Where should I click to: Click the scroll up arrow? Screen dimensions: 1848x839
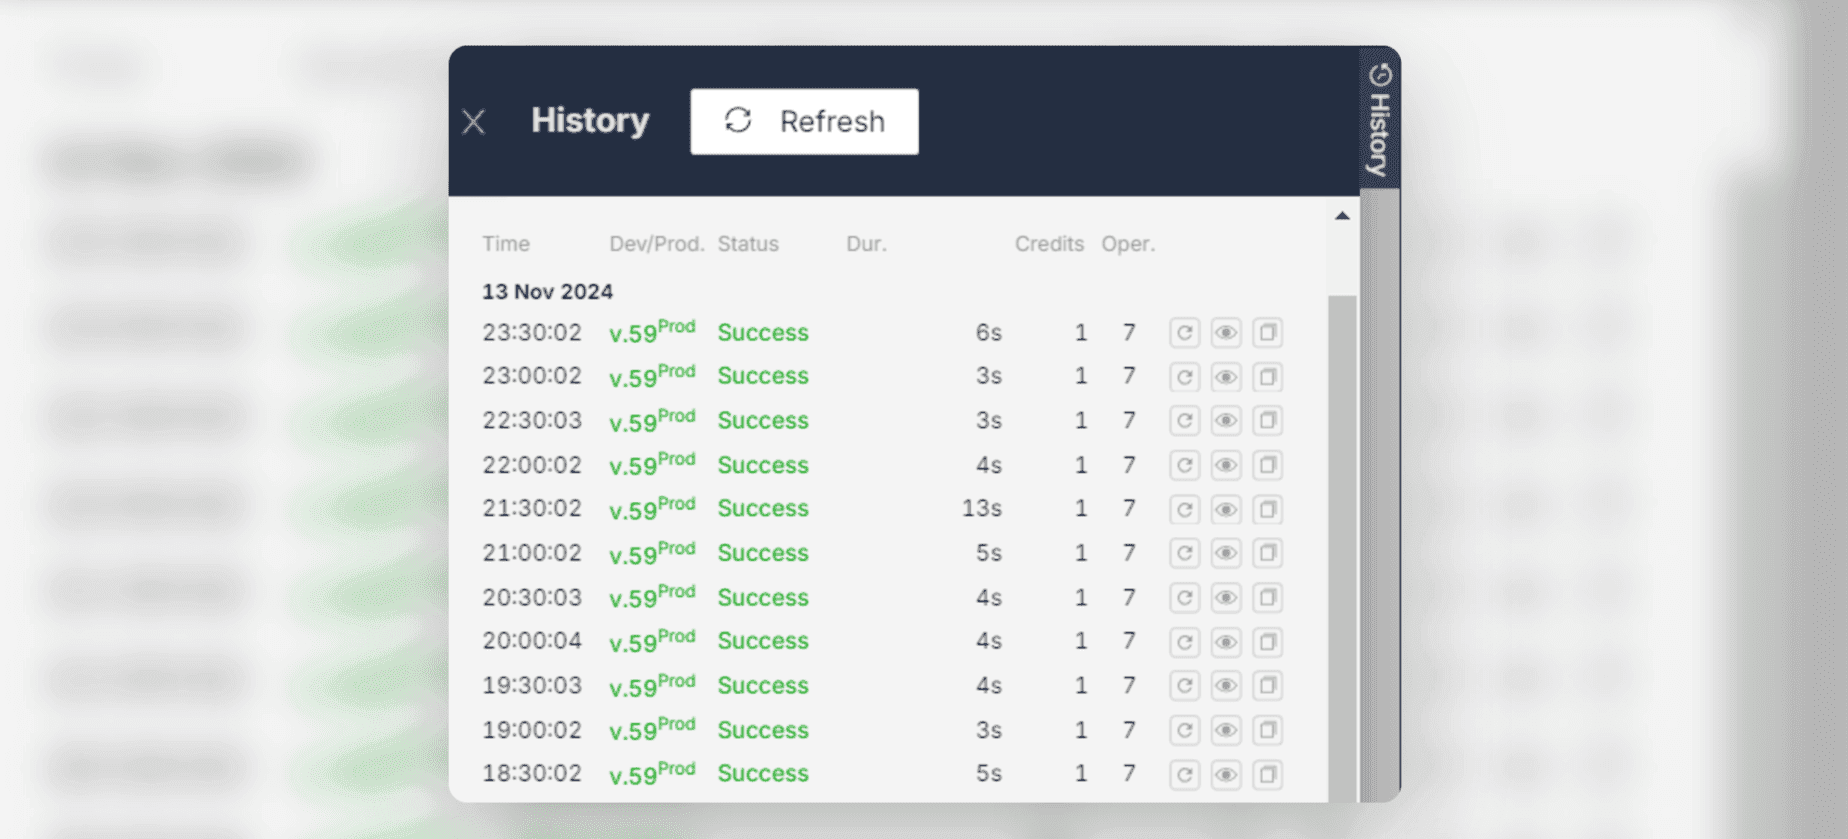(1342, 216)
